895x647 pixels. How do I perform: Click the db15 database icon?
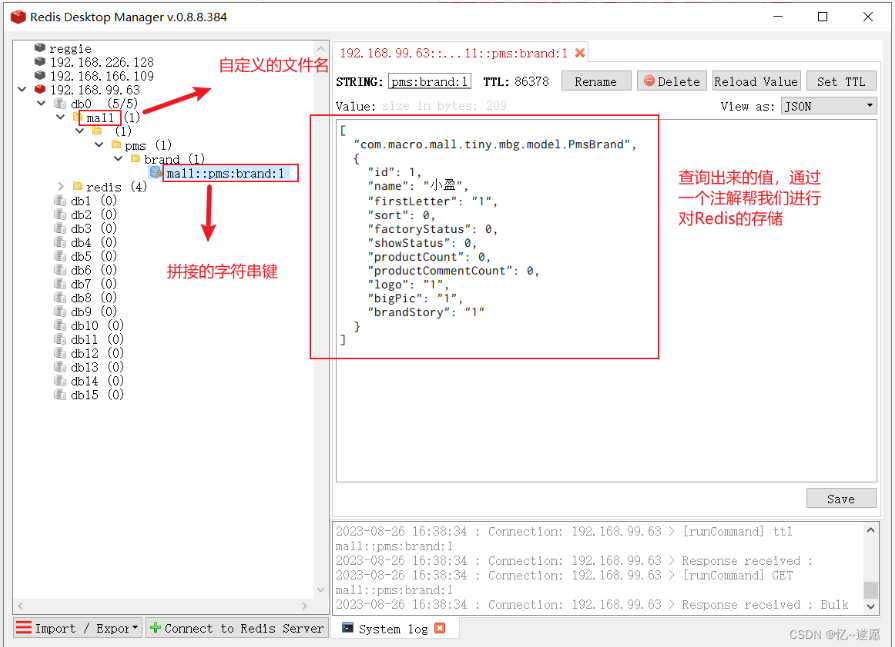click(59, 394)
